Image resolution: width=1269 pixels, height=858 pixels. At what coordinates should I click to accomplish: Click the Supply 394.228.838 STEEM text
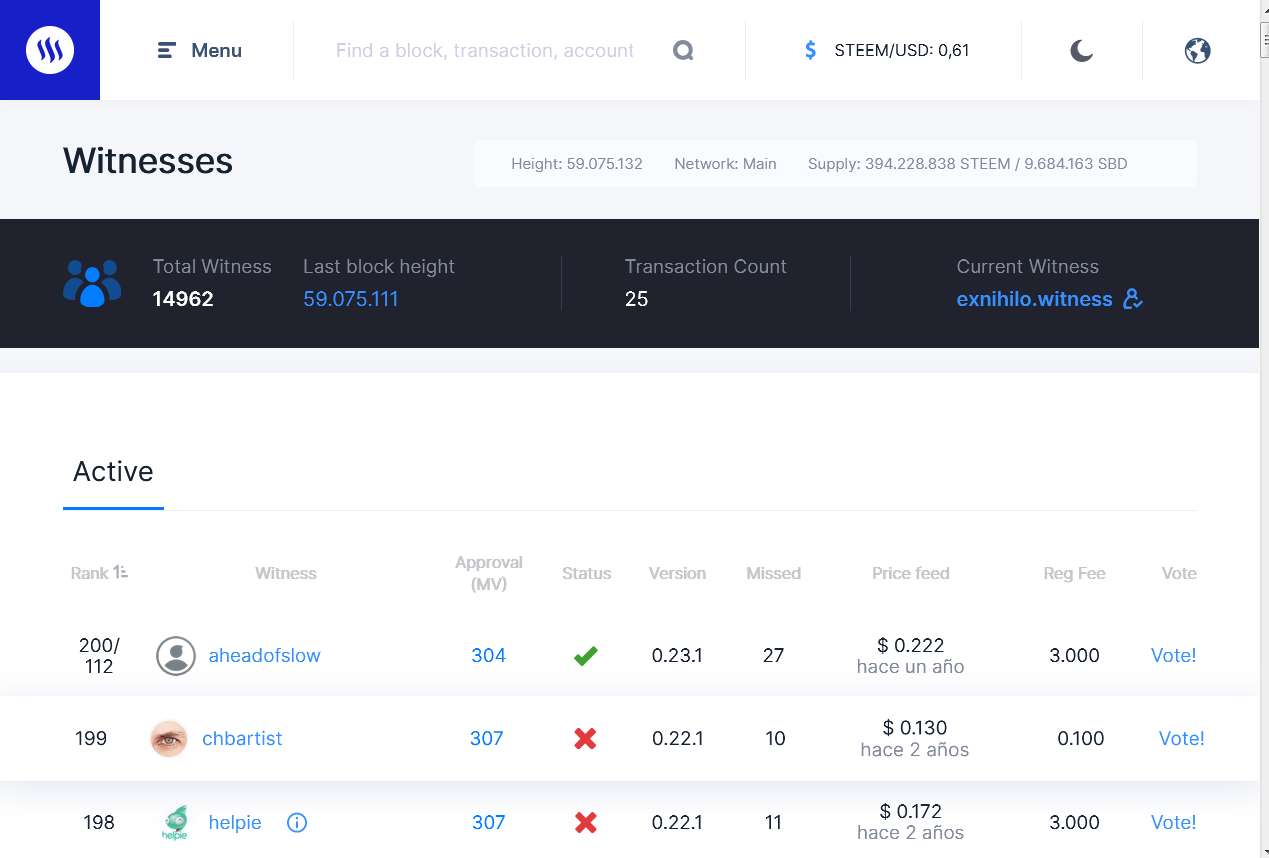[x=967, y=164]
